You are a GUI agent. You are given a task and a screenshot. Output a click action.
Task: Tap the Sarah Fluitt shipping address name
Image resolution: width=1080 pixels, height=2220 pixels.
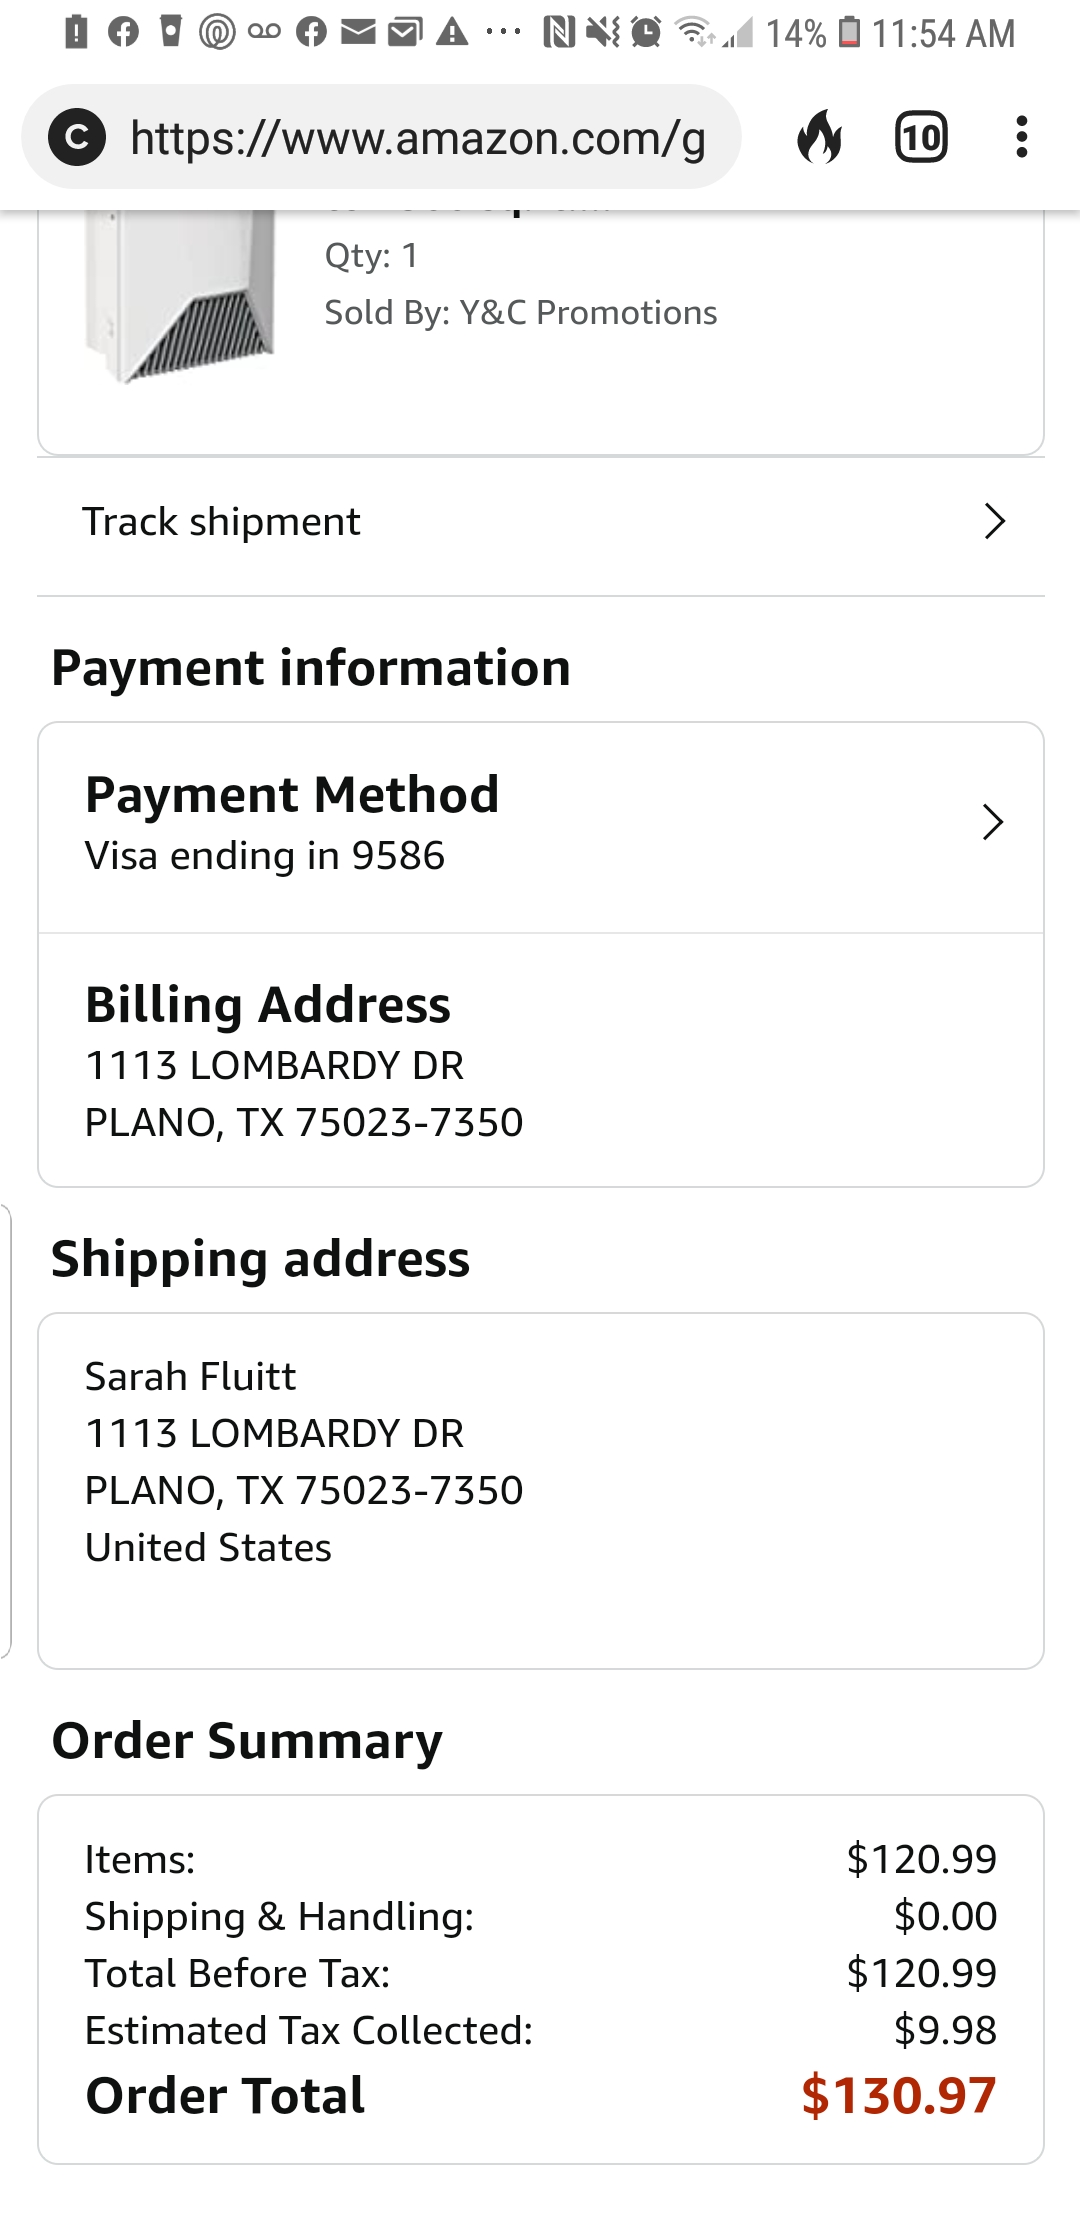(x=190, y=1377)
